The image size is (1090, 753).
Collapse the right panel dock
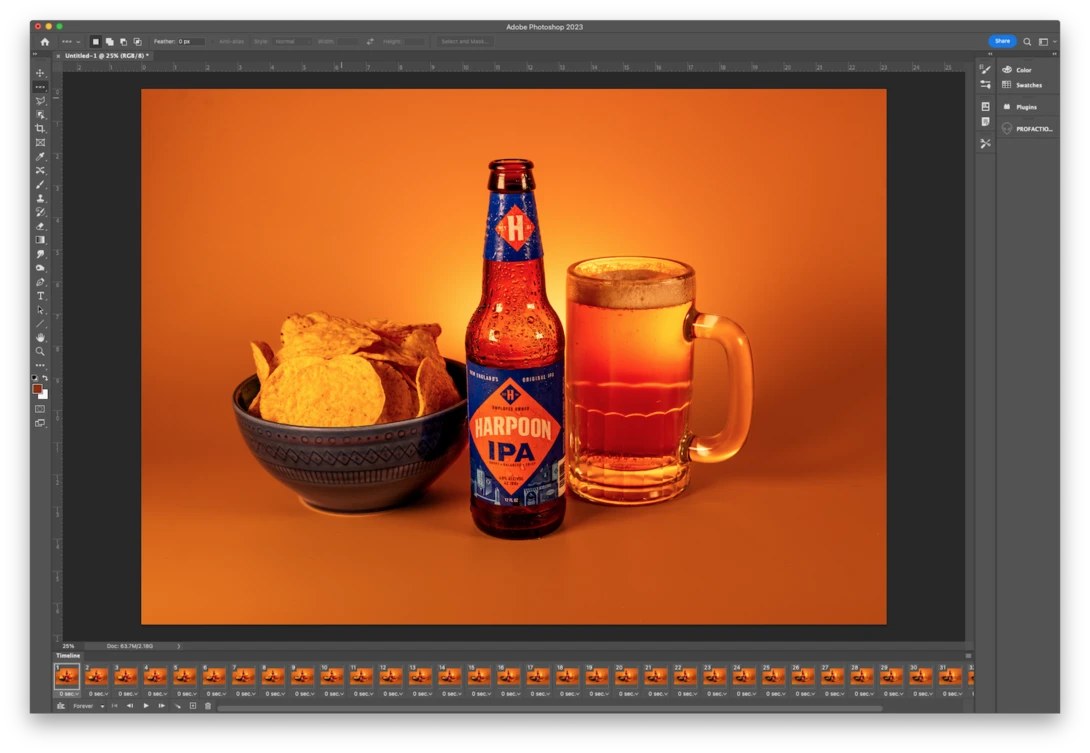tap(1055, 54)
